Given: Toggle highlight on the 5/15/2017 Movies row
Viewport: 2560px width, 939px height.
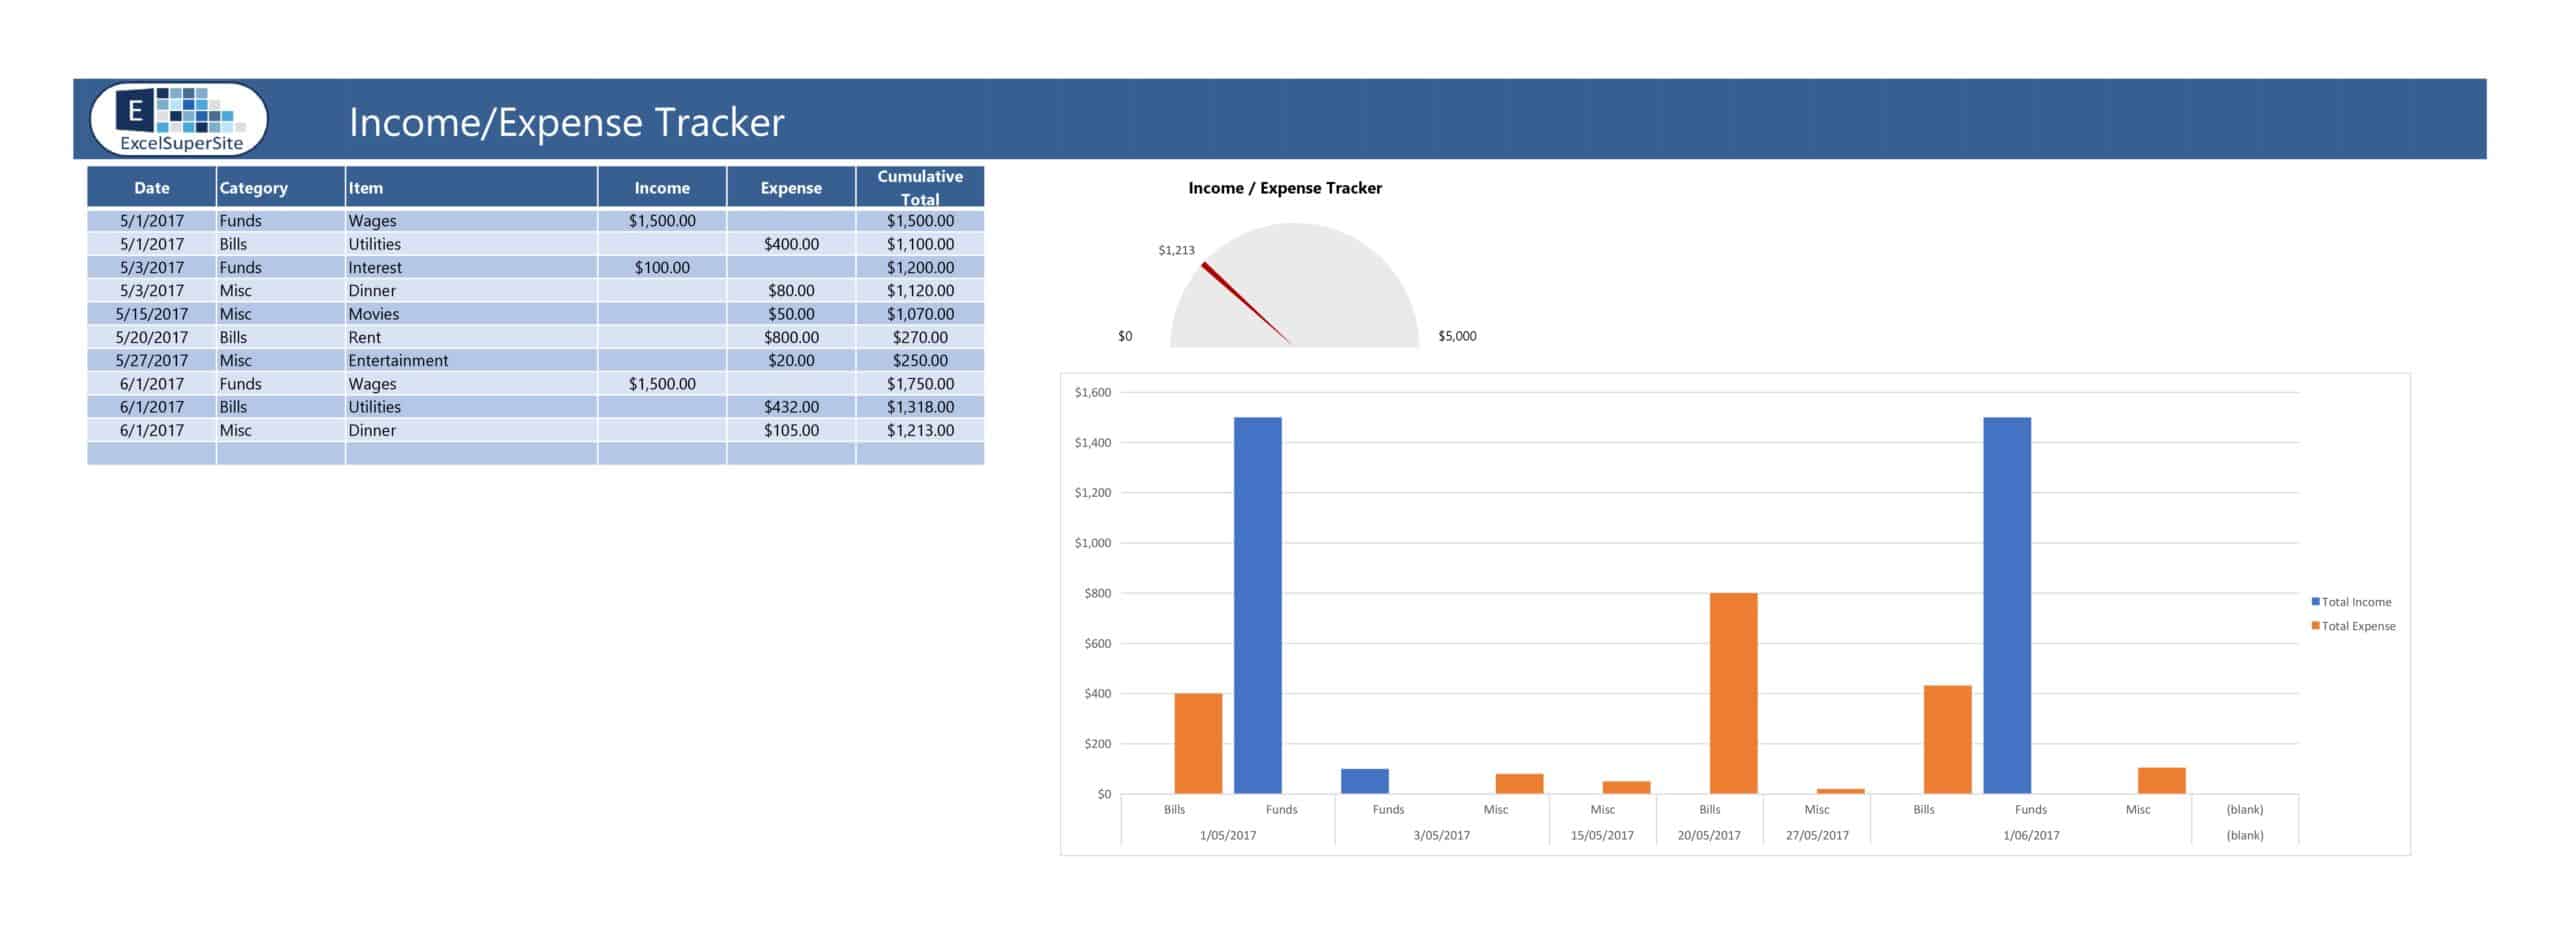Looking at the screenshot, I should 400,313.
